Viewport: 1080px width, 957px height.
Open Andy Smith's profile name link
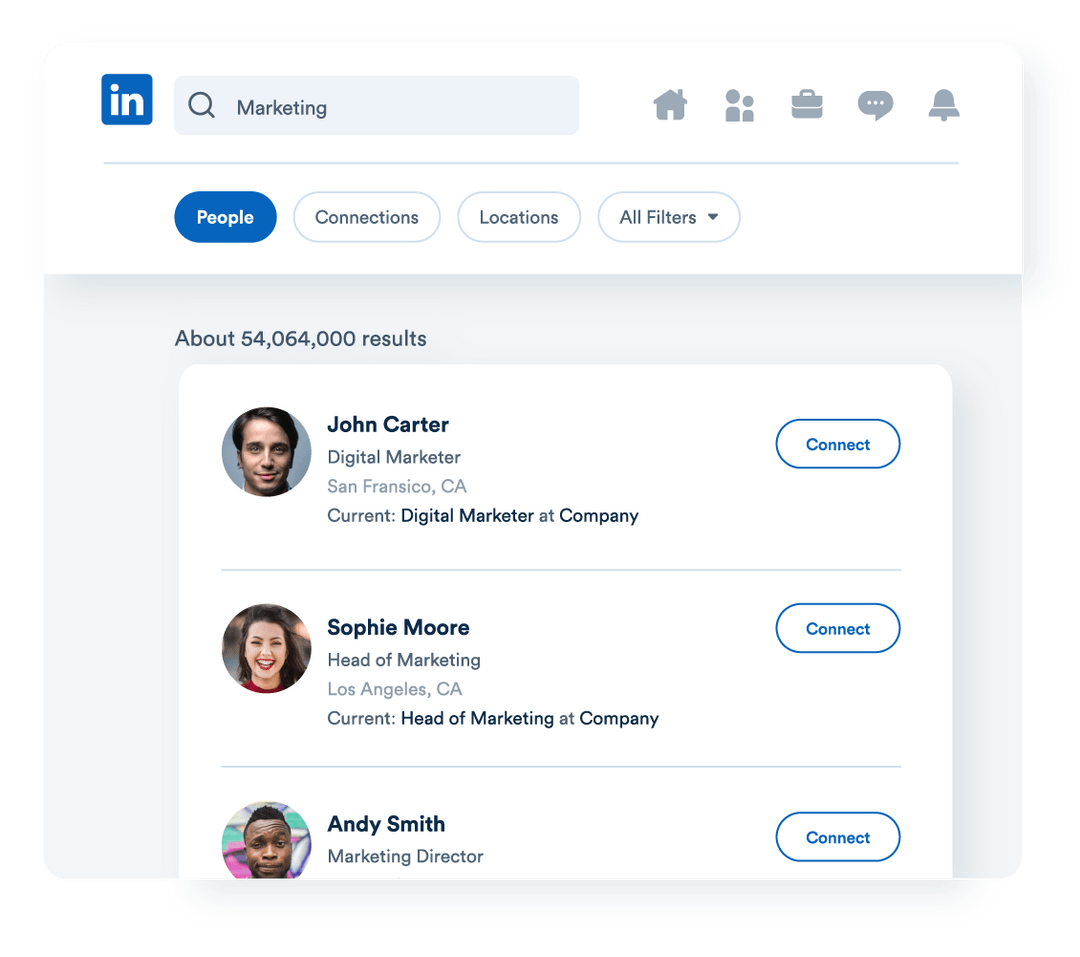coord(386,824)
